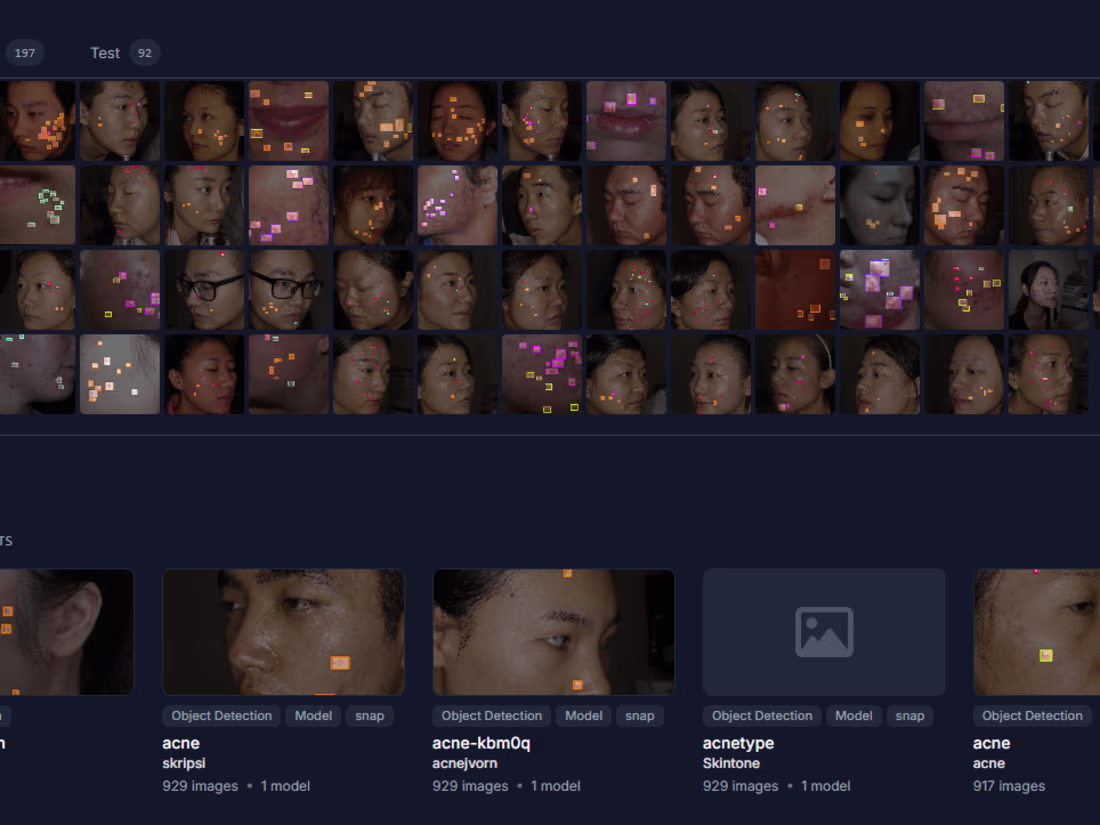This screenshot has height=825, width=1100.
Task: Click the Object Detection tag on acne-kbm0q card
Action: (490, 715)
